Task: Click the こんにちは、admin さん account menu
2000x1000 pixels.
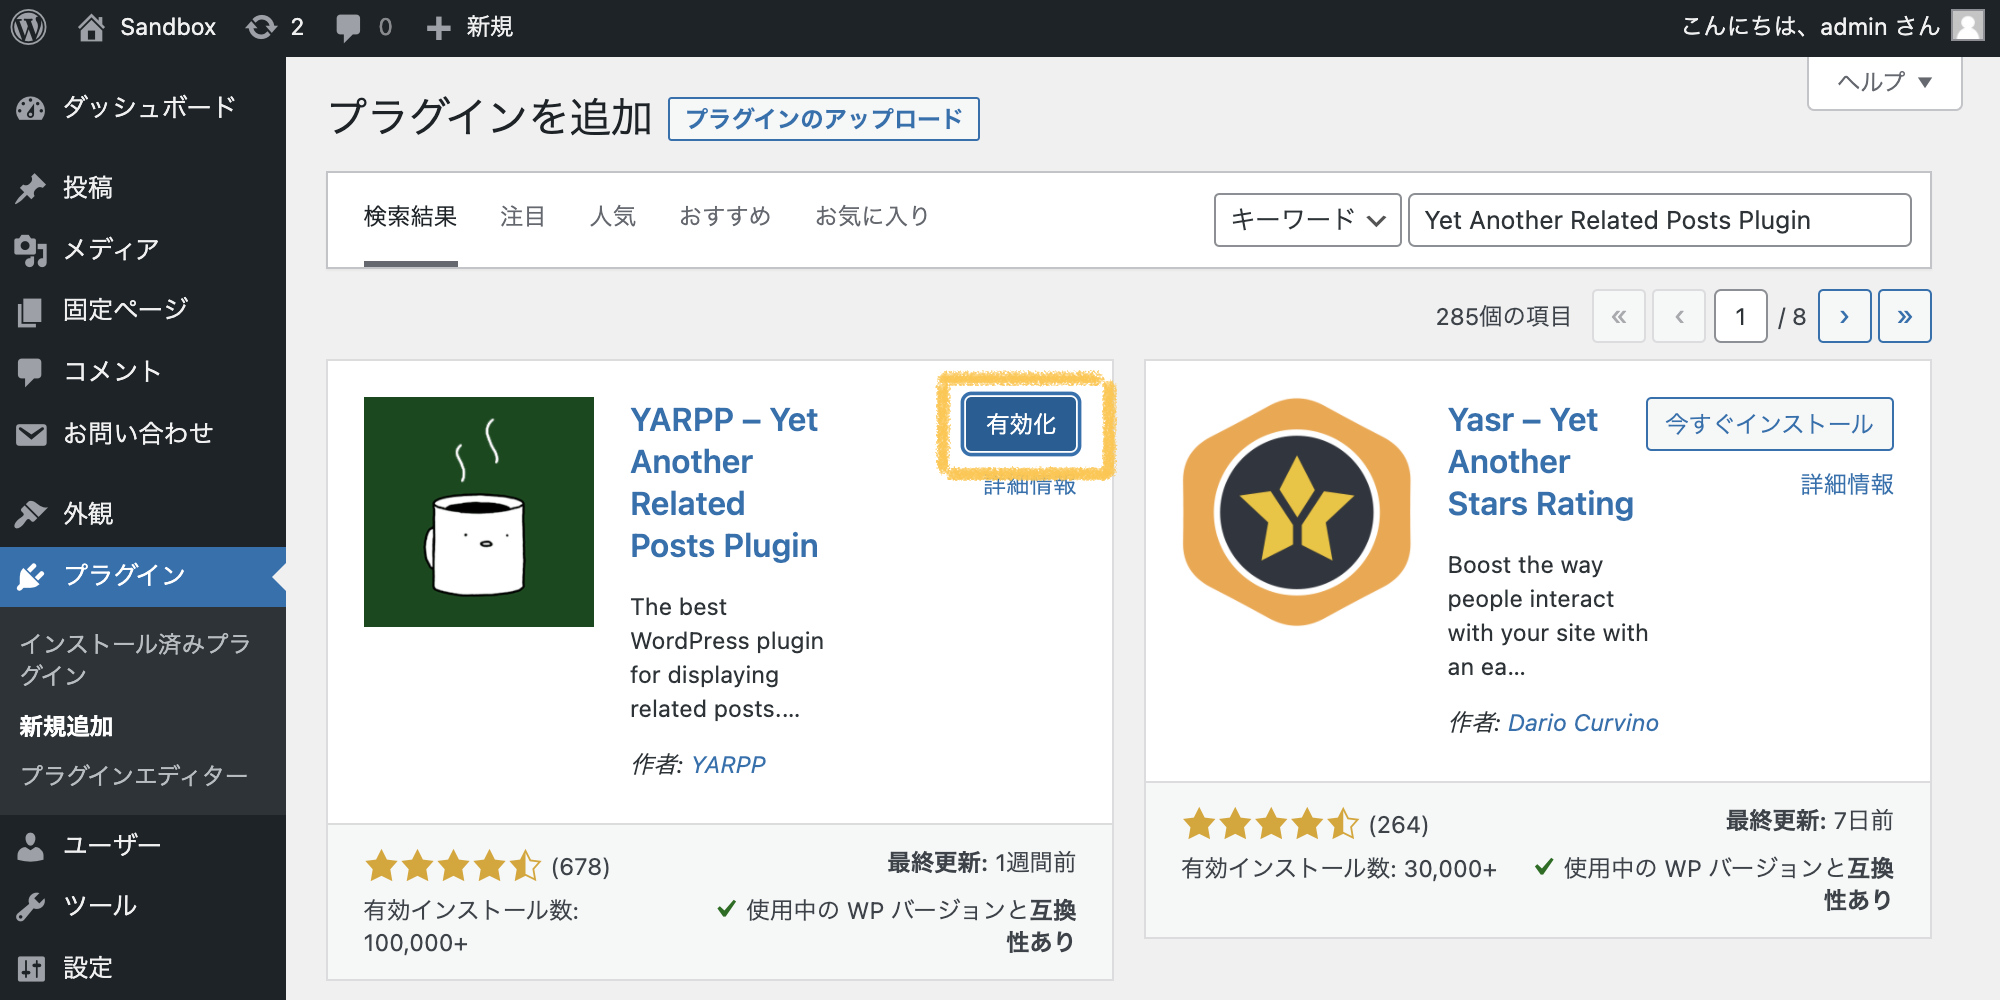Action: (1832, 27)
